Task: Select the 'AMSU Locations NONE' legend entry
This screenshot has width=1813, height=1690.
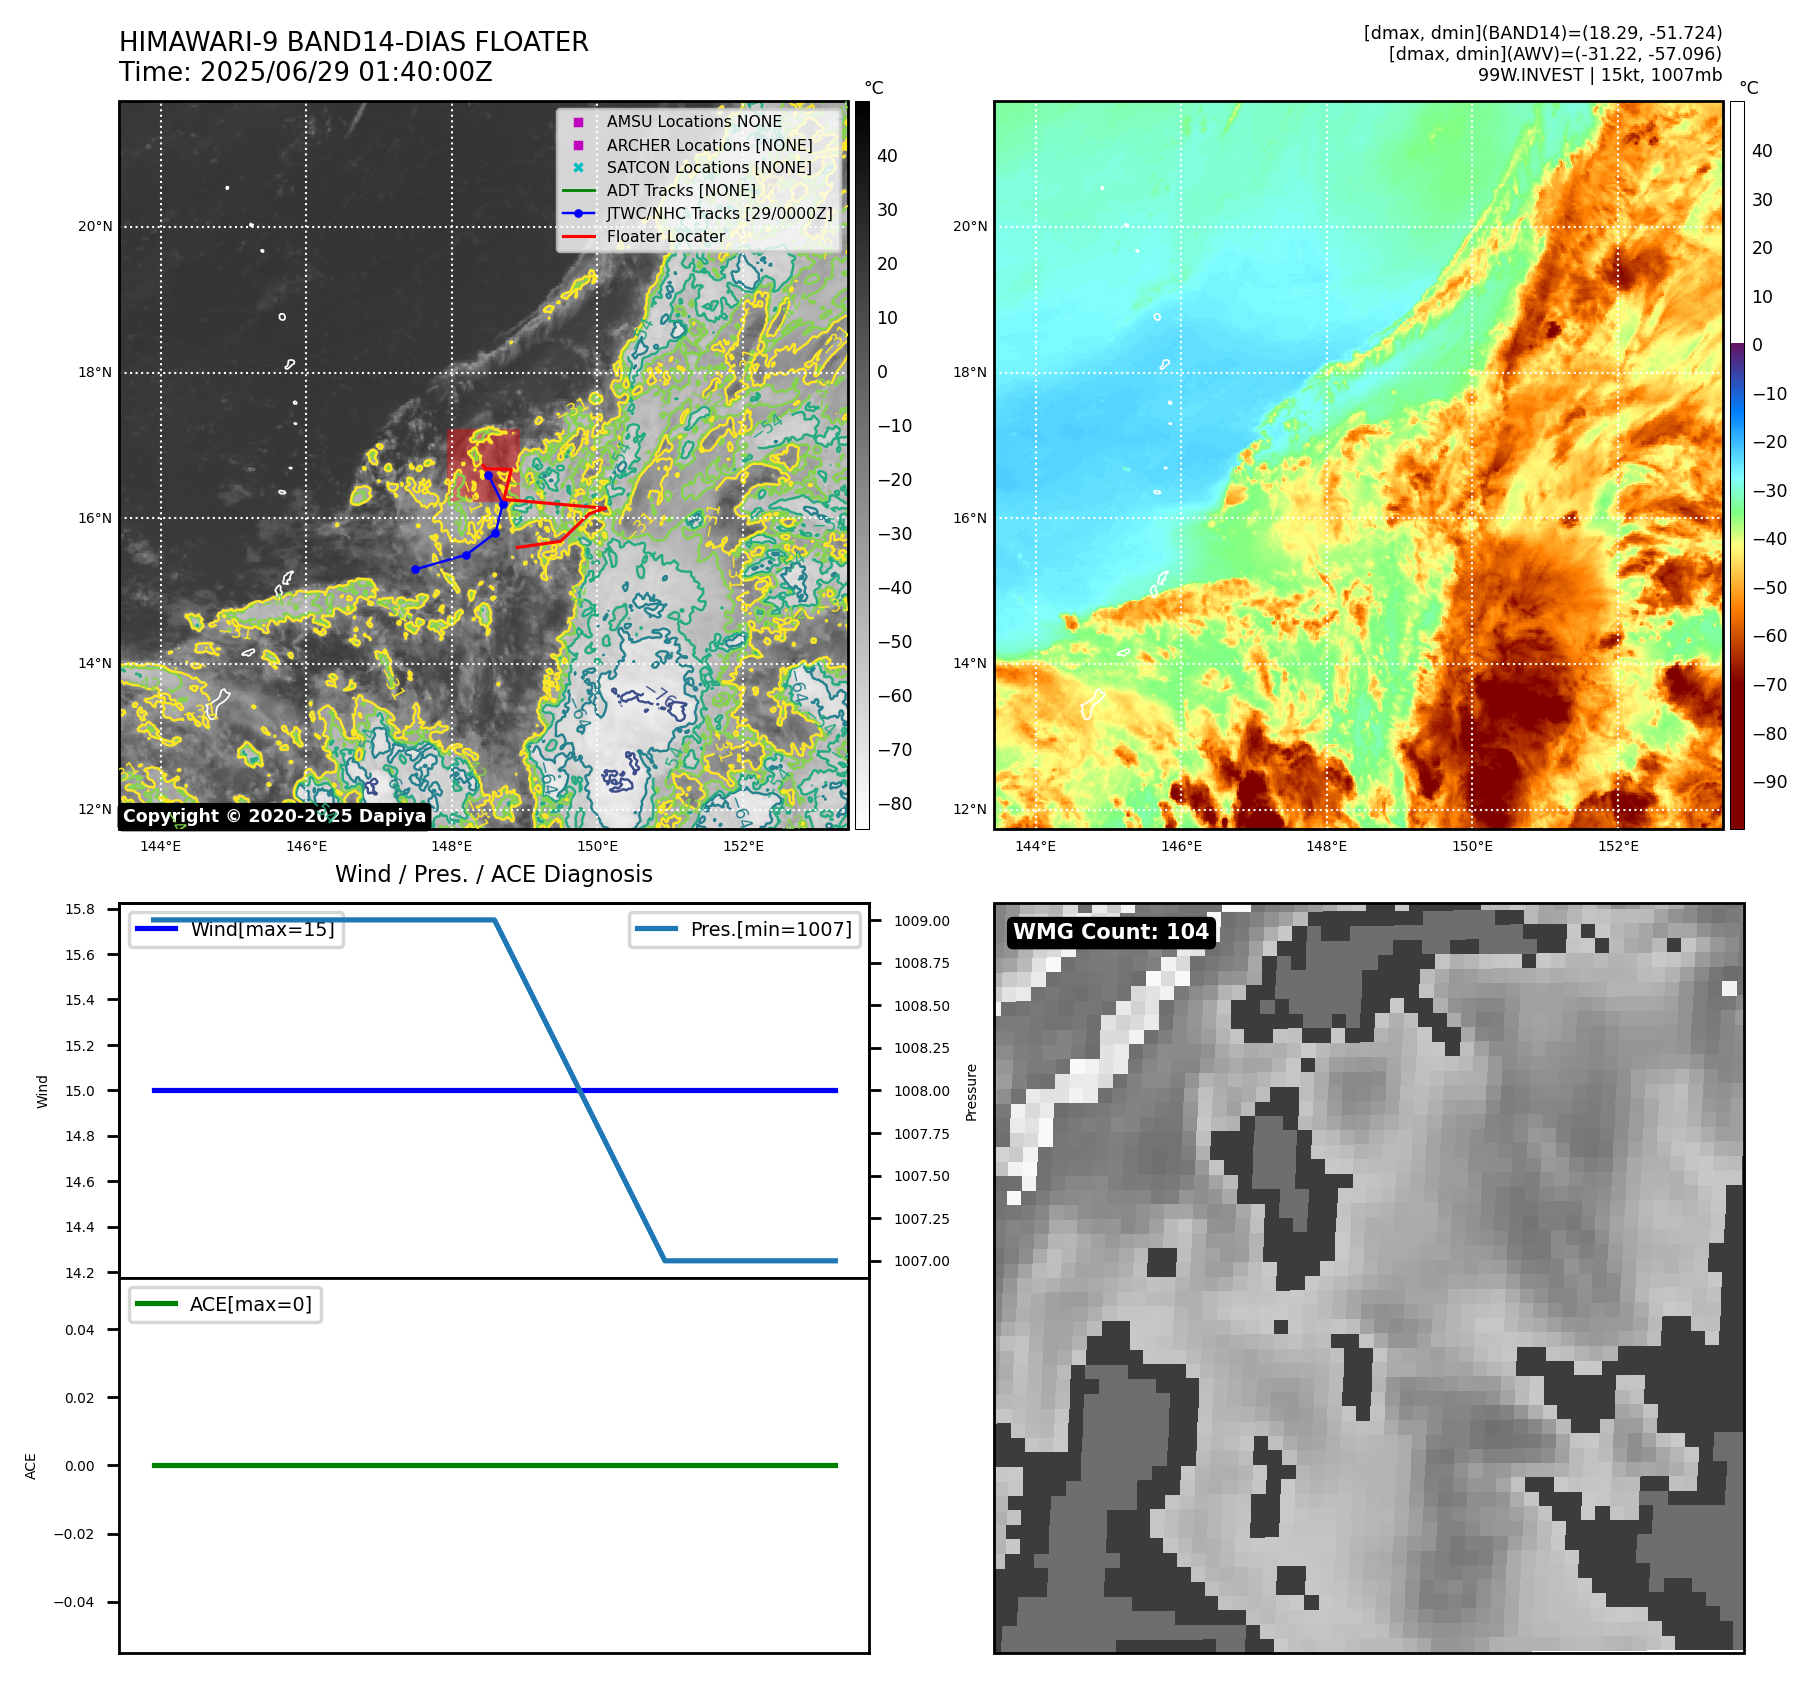Action: 694,122
